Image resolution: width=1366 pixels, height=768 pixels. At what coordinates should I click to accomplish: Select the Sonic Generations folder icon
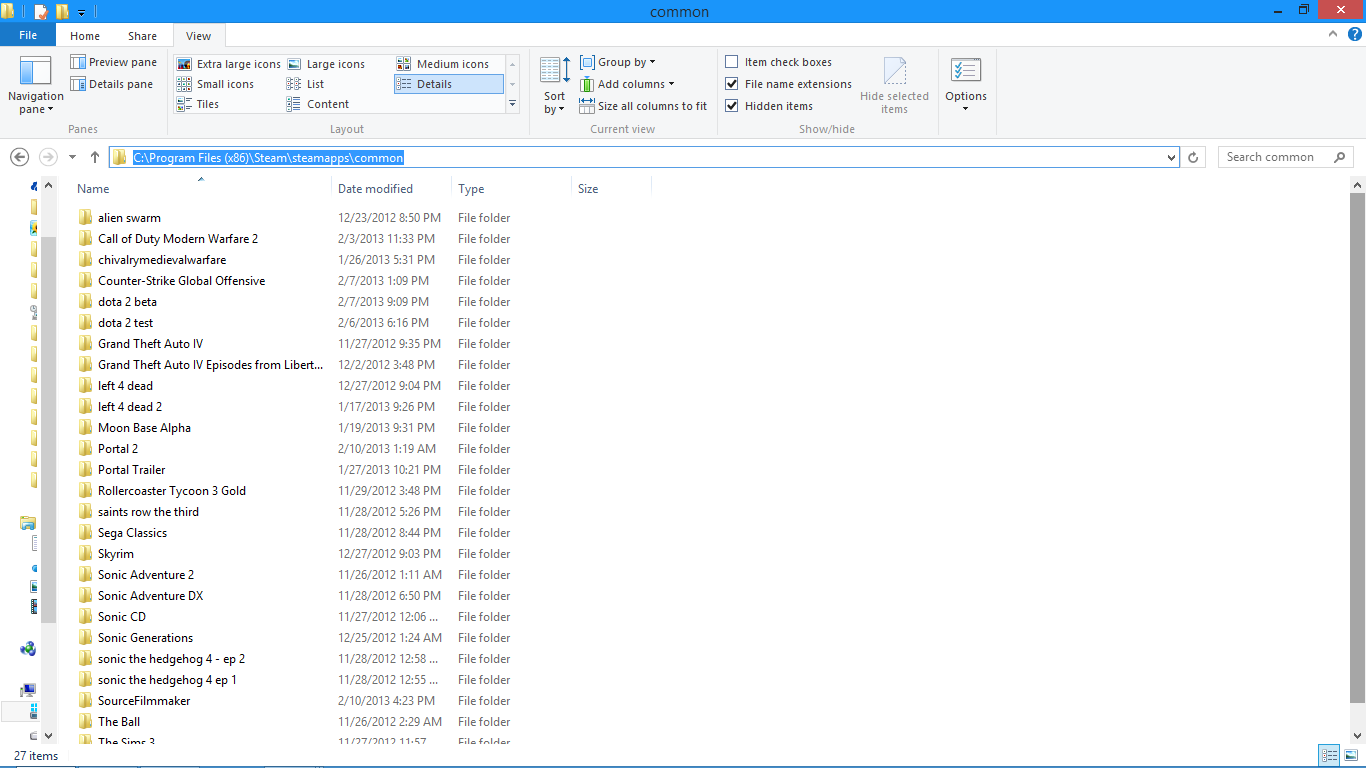click(x=85, y=637)
